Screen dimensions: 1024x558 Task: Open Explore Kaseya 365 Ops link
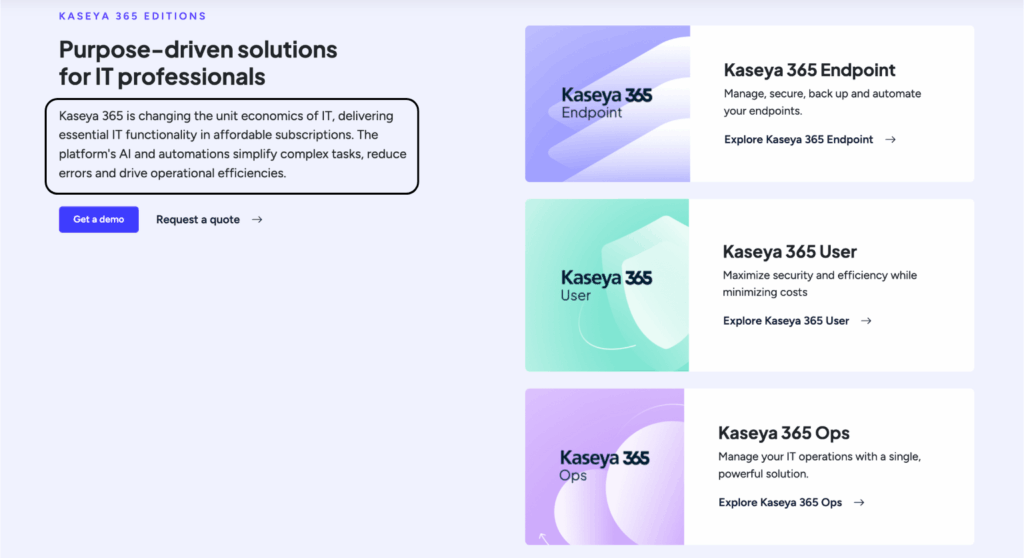tap(780, 502)
